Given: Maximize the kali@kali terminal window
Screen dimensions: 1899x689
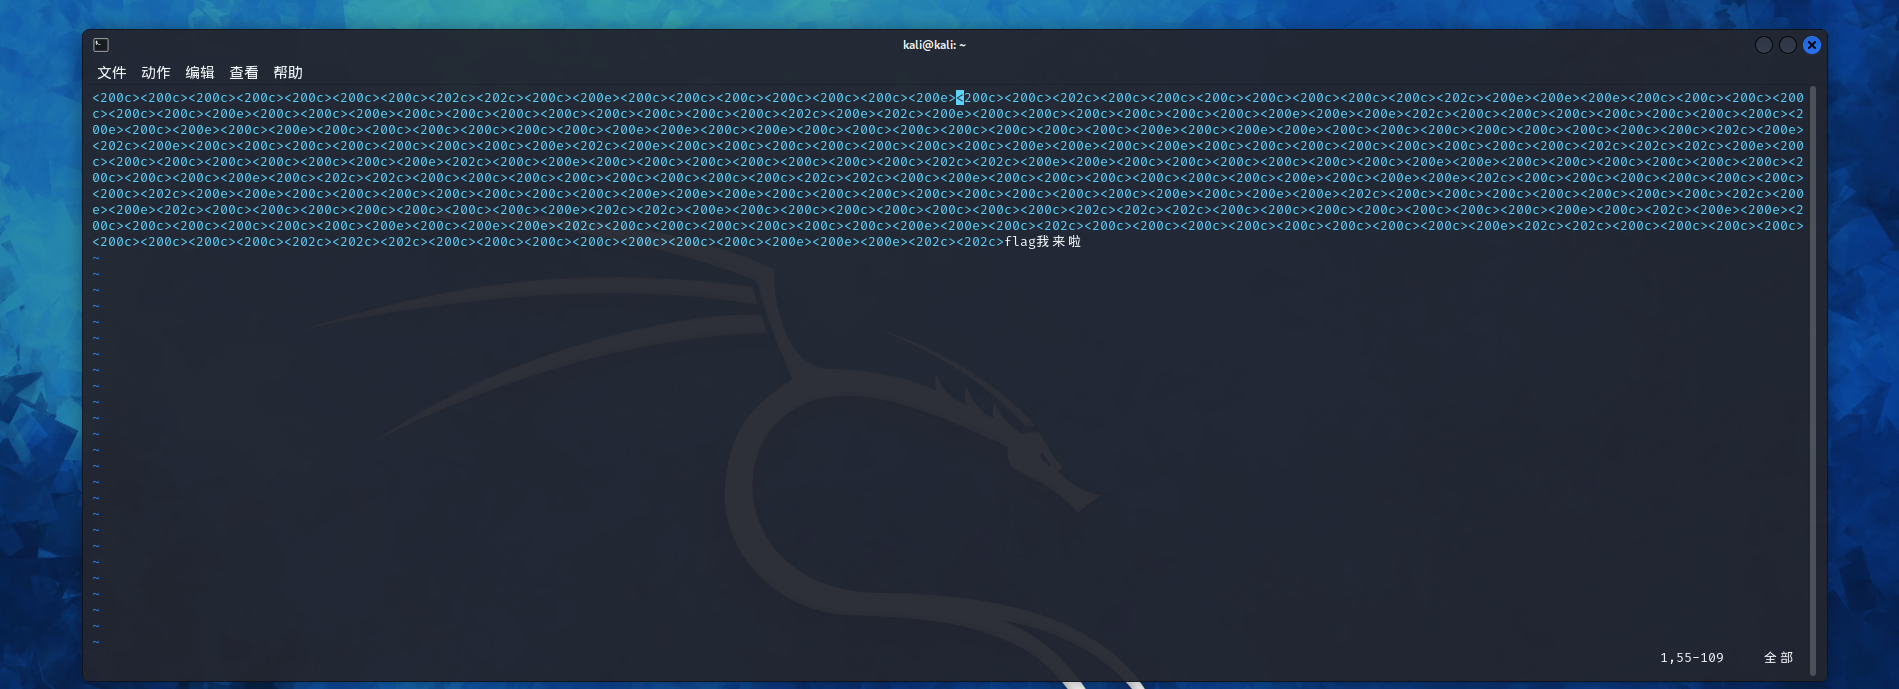Looking at the screenshot, I should pyautogui.click(x=1788, y=45).
